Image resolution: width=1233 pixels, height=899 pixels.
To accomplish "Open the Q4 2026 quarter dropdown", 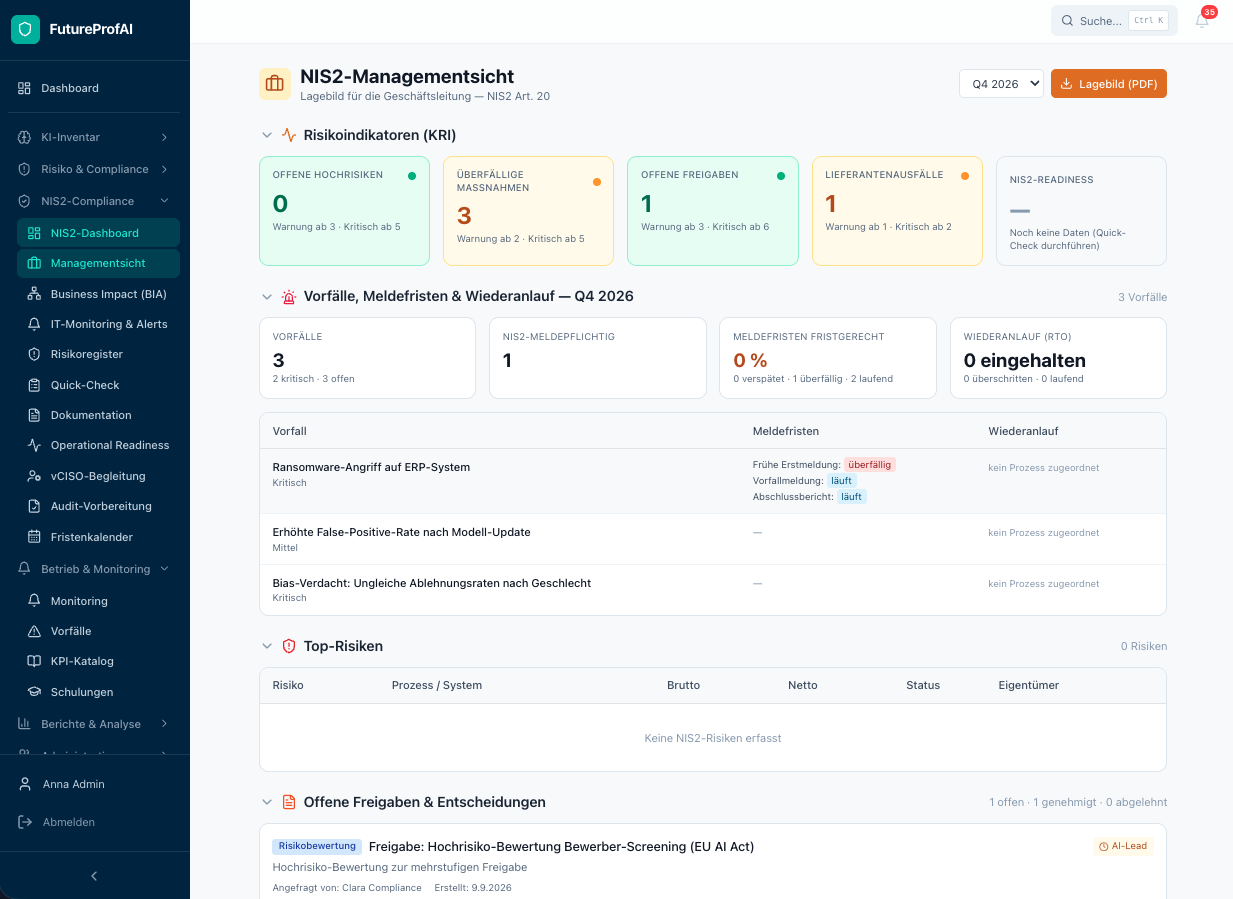I will pyautogui.click(x=1001, y=84).
